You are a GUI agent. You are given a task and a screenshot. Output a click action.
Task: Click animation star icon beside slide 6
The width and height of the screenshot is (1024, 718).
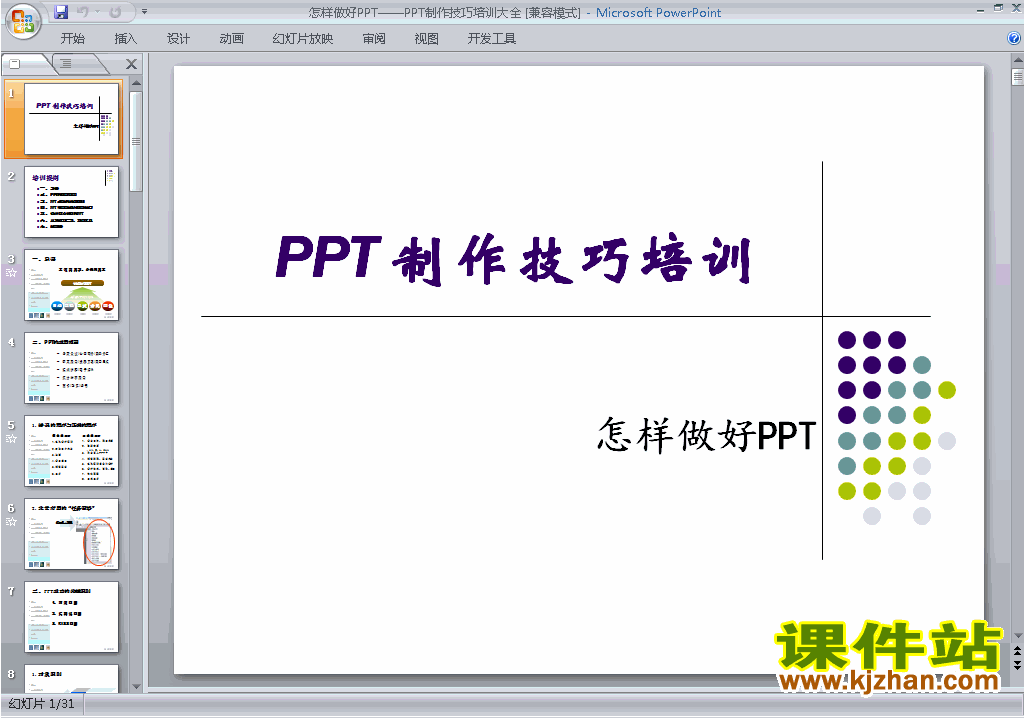[x=11, y=521]
